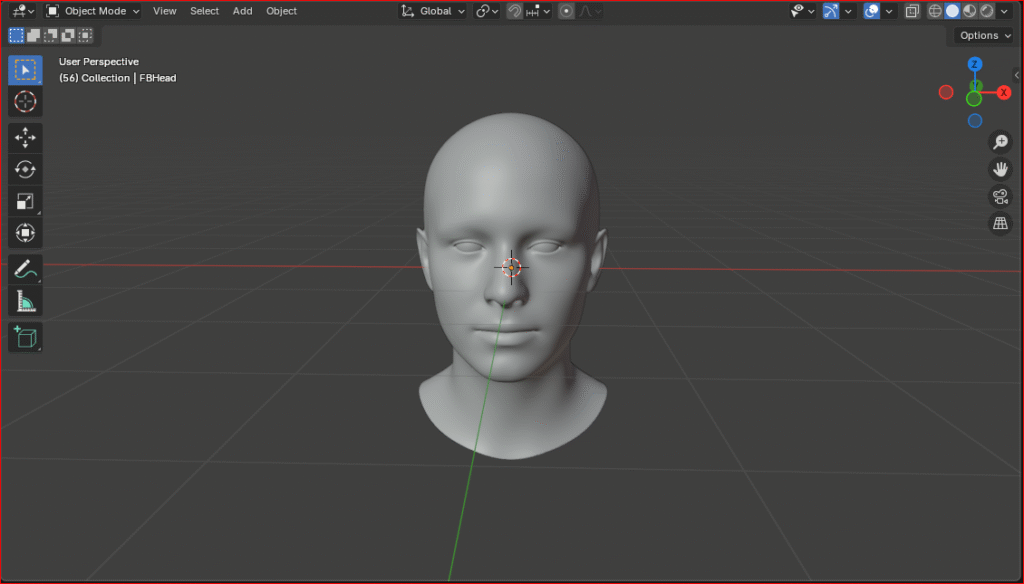Switch to rendered viewport shading
The image size is (1024, 584).
pos(986,11)
